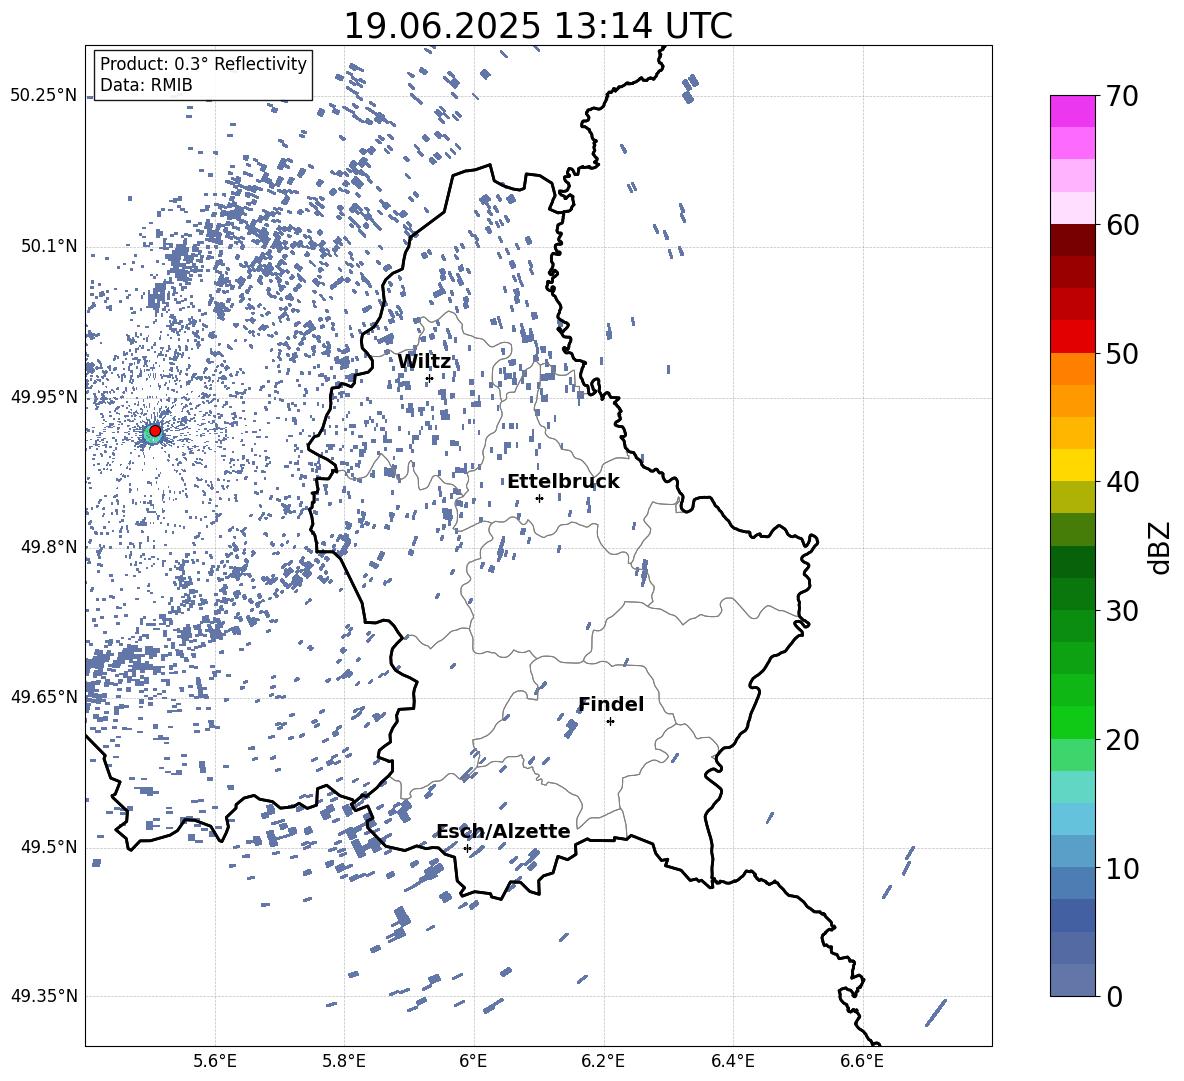Click the 49.95°N latitude label
Viewport: 1184px width, 1081px height.
coord(44,397)
